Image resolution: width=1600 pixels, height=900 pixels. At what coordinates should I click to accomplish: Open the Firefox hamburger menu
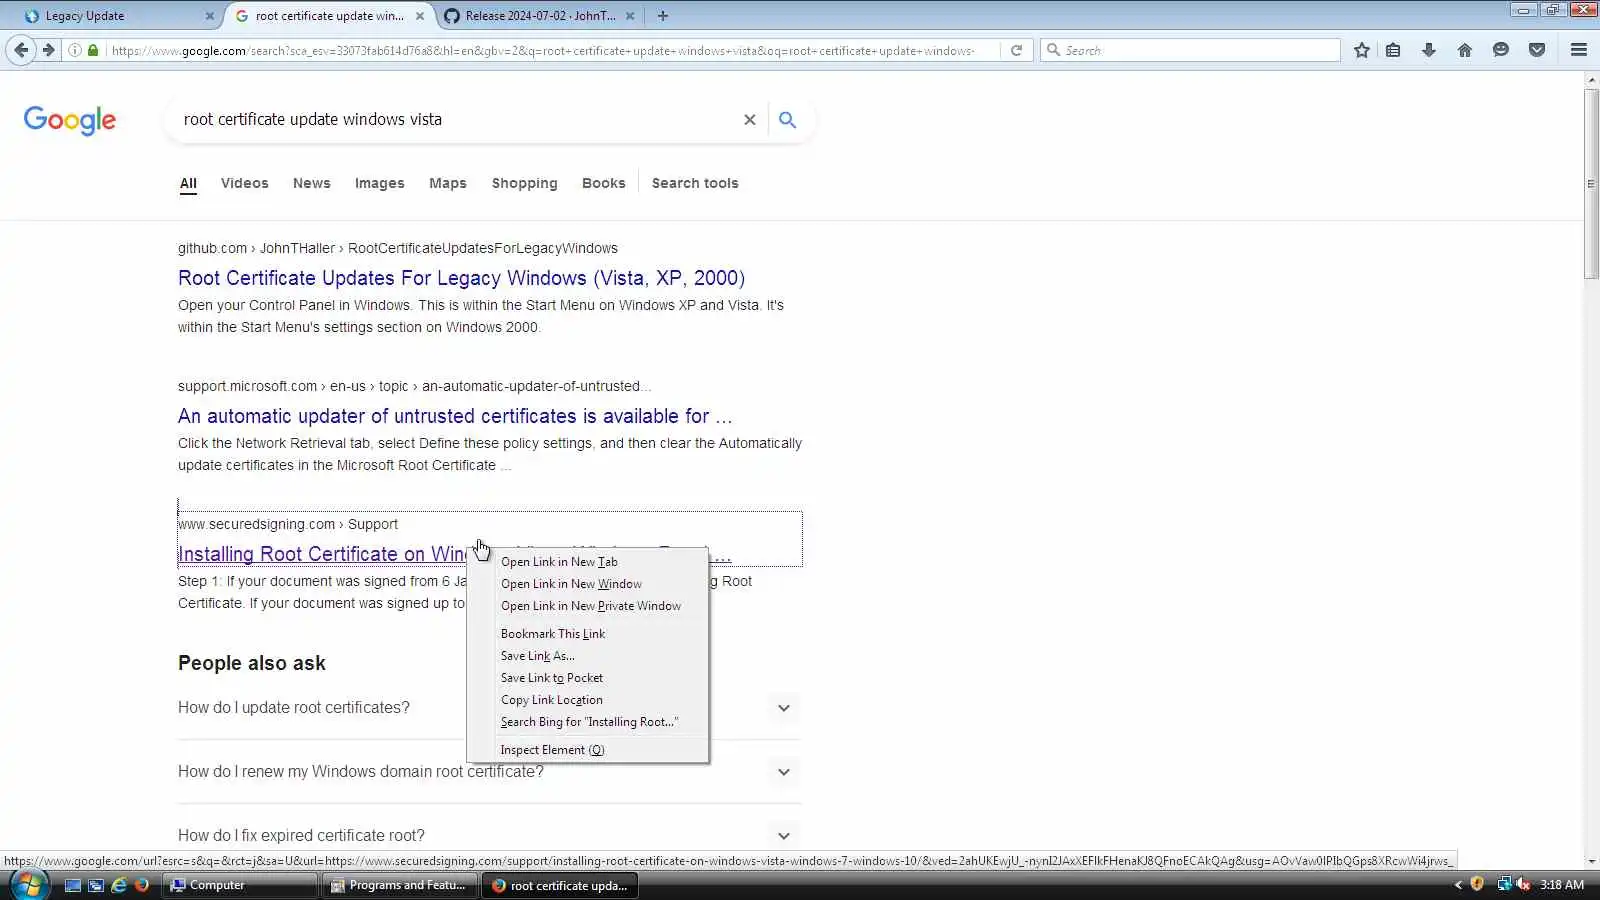tap(1579, 50)
